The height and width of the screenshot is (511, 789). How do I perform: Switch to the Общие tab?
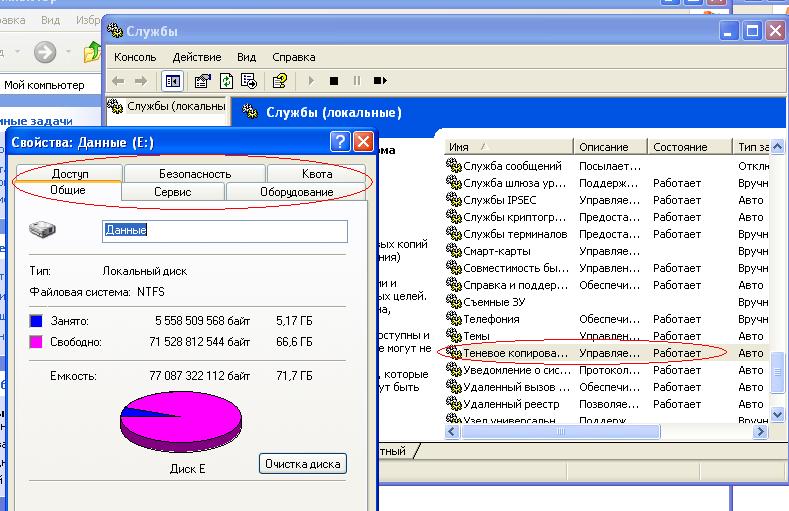pyautogui.click(x=68, y=190)
